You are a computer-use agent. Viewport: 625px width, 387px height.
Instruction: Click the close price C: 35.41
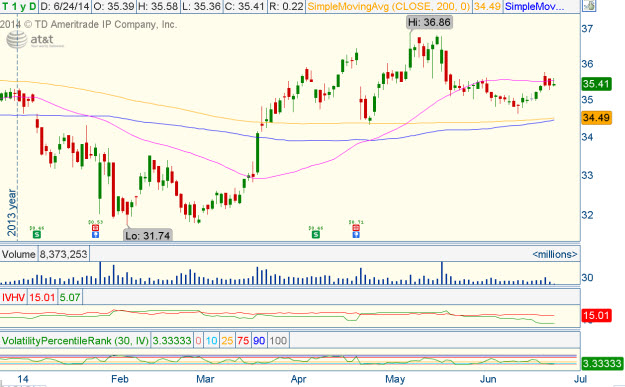(244, 6)
